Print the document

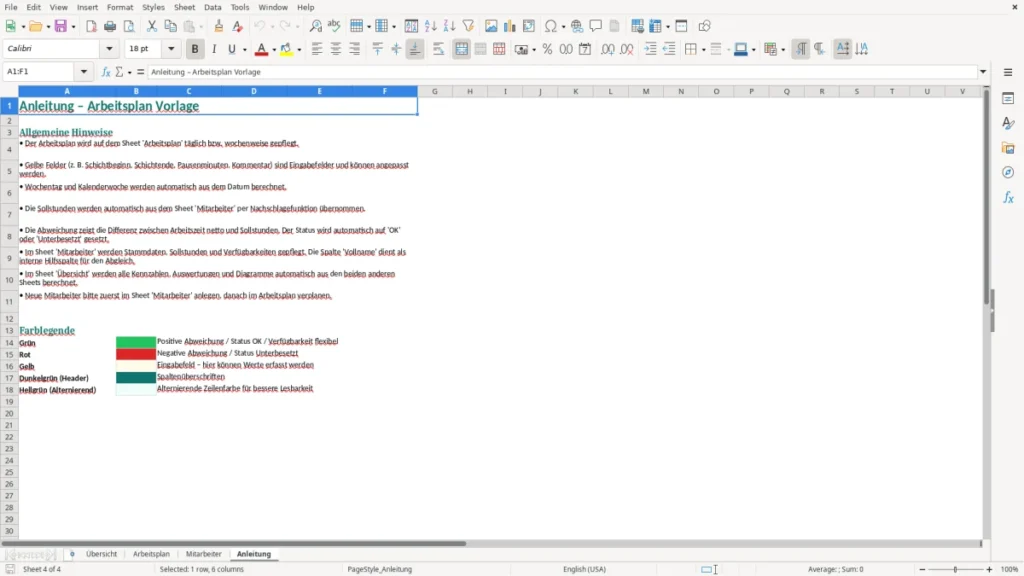[x=110, y=26]
